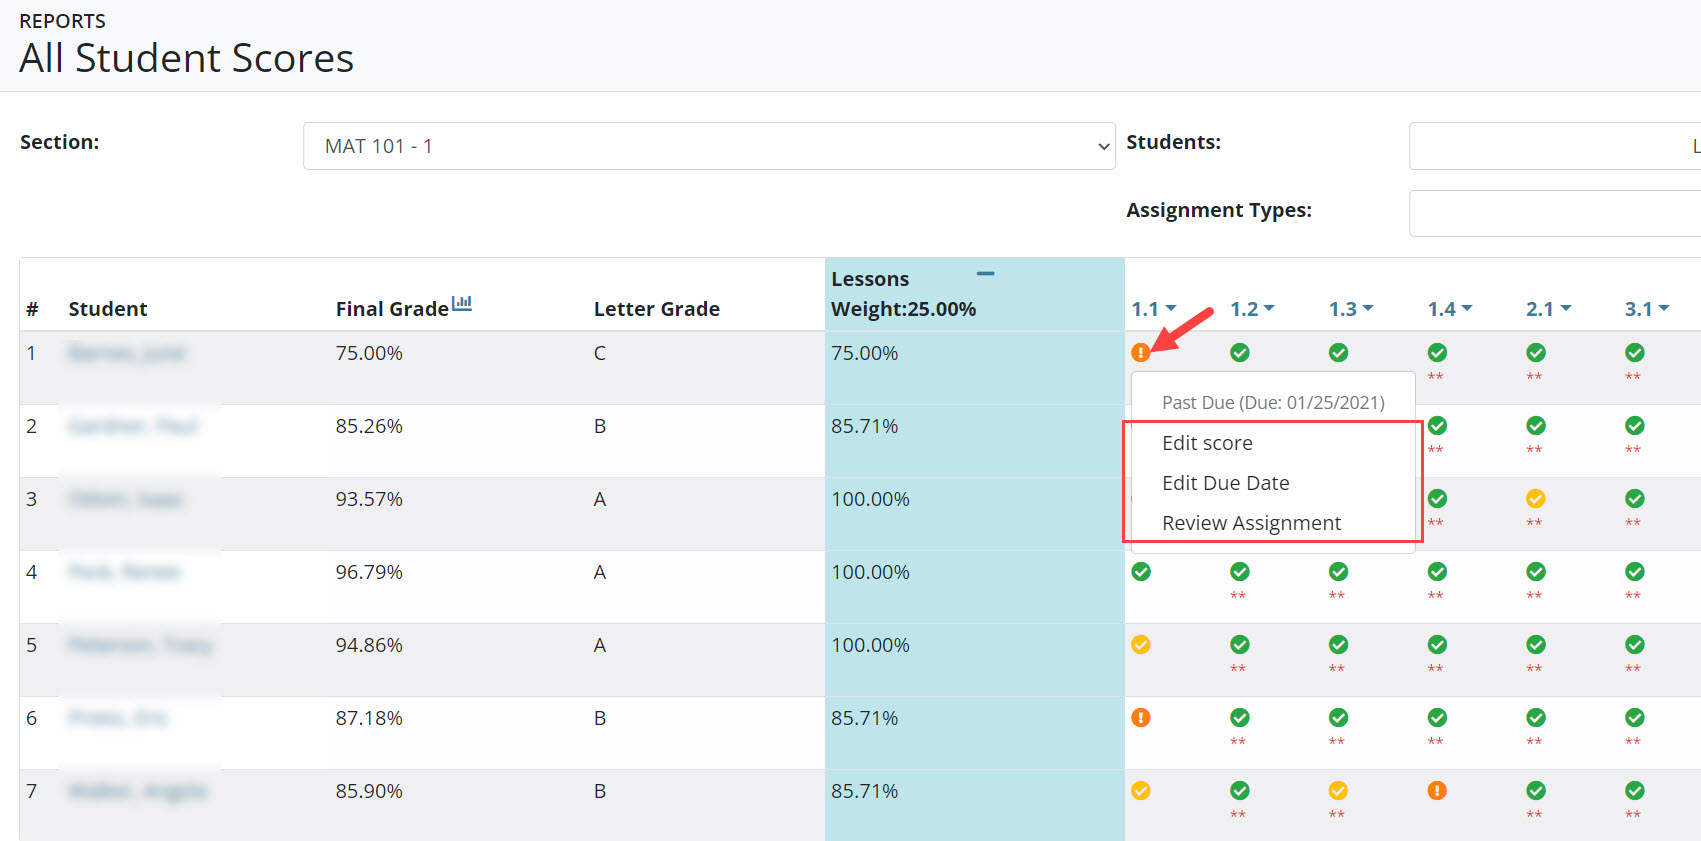1701x841 pixels.
Task: Click row 2 green check under 1.4
Action: (1438, 425)
